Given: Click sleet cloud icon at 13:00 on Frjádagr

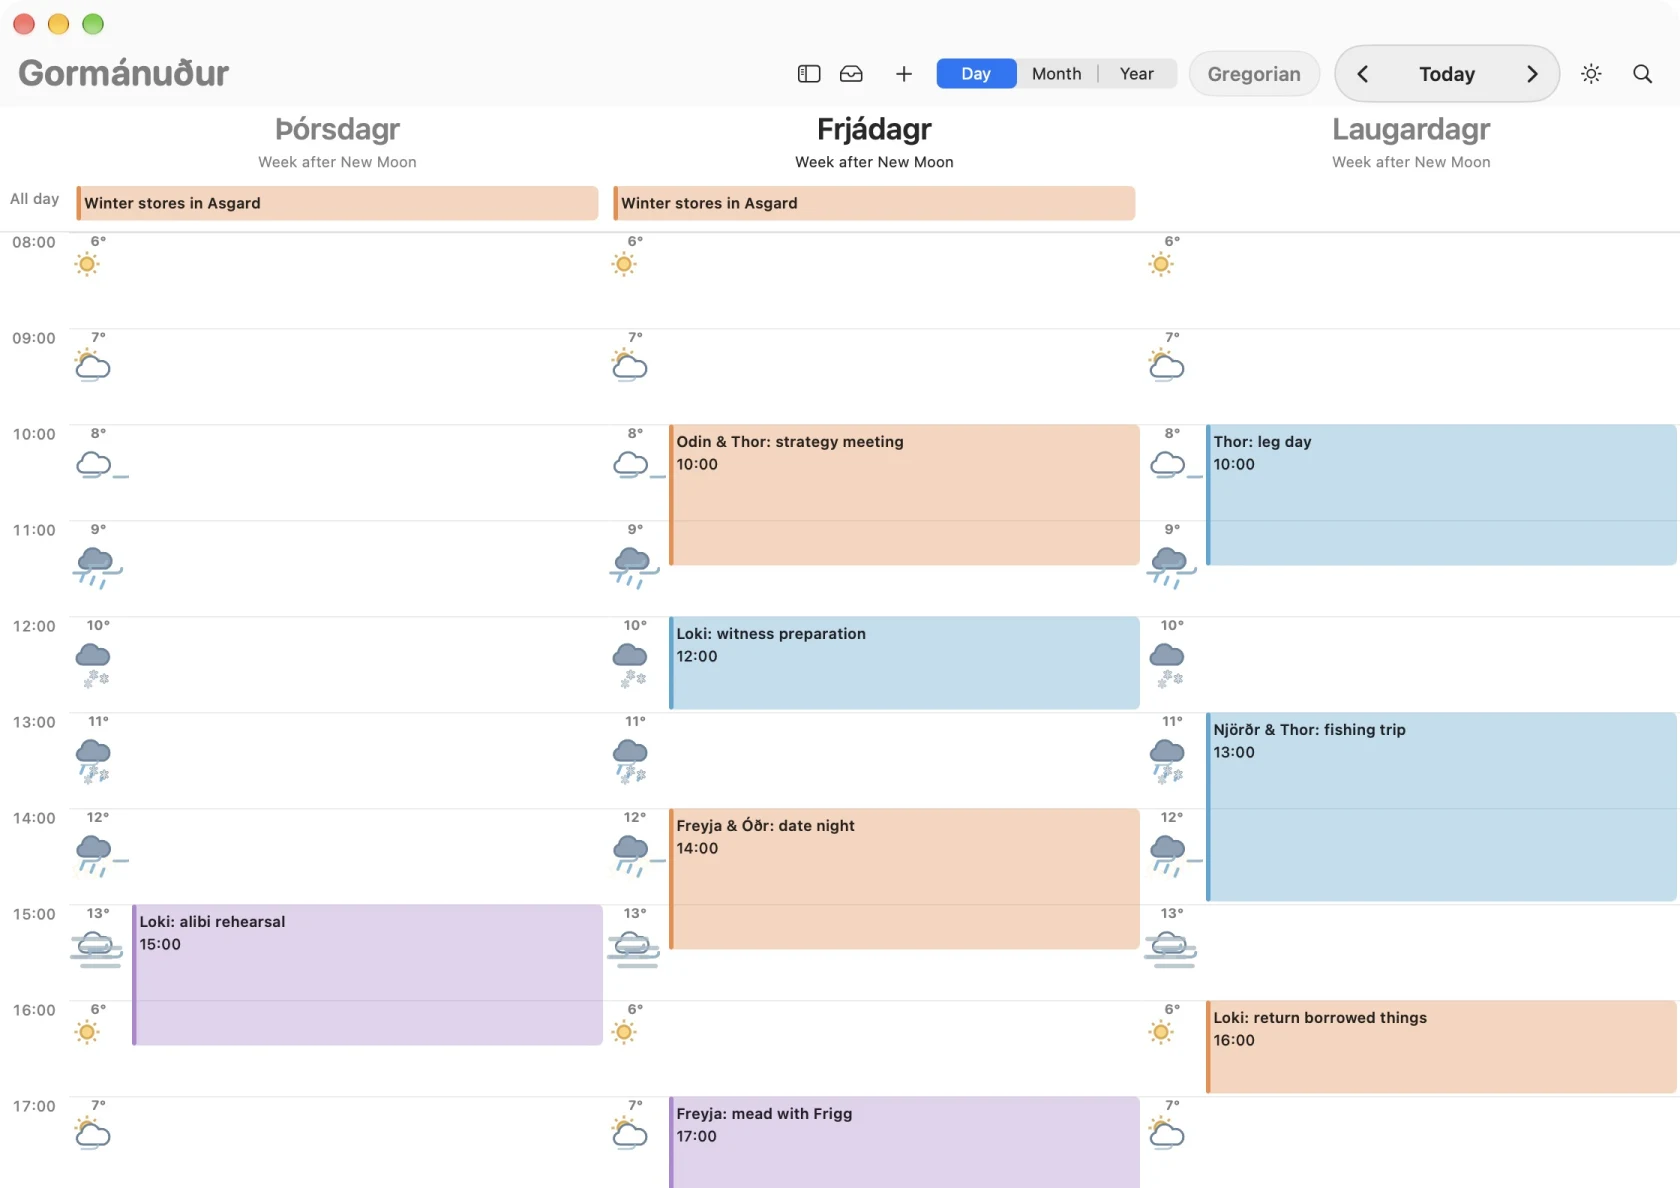Looking at the screenshot, I should [x=630, y=761].
